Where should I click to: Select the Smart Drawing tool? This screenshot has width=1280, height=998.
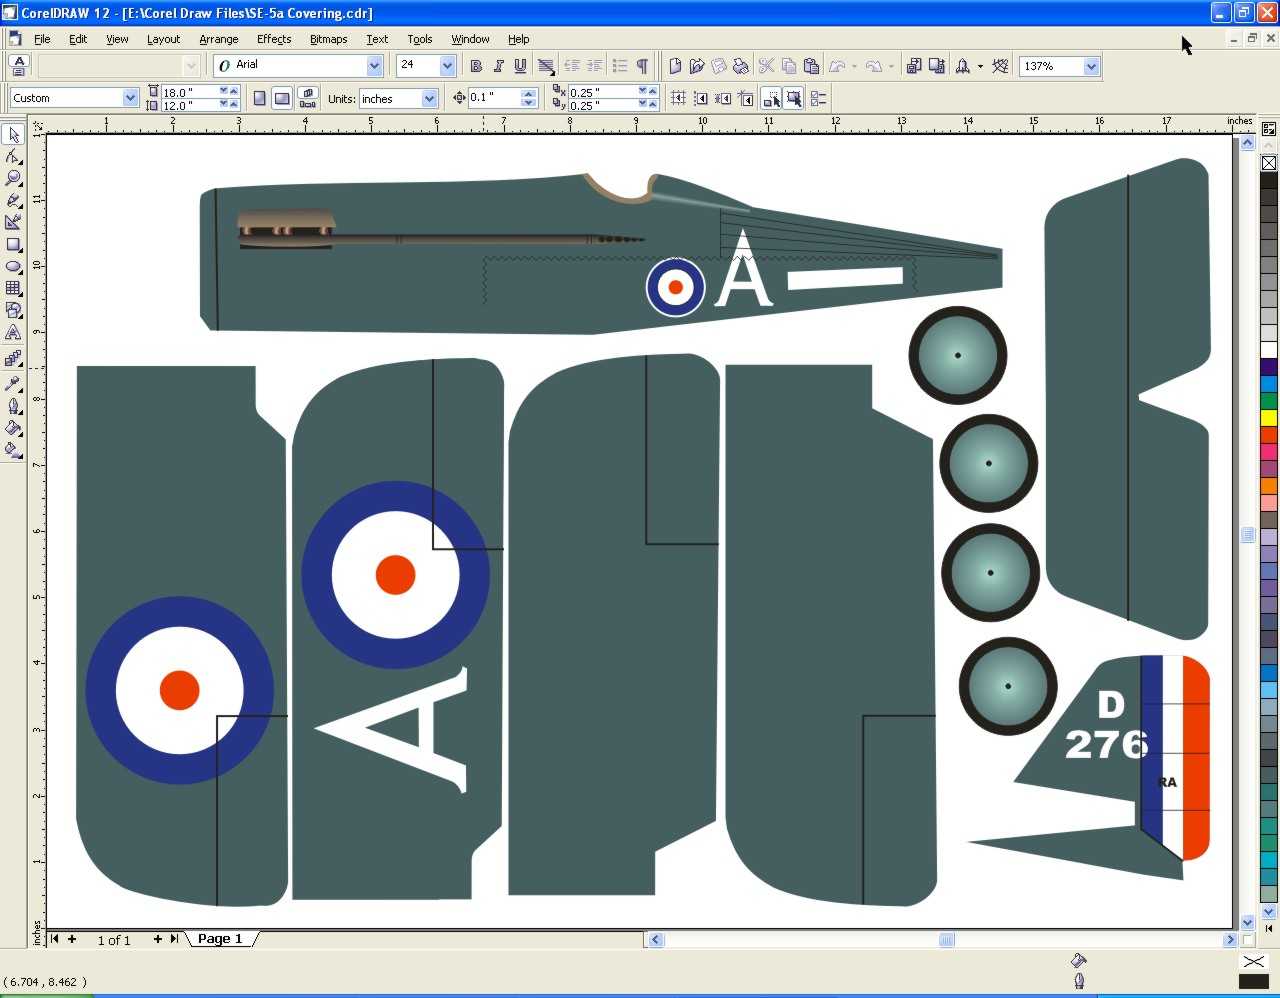(13, 222)
